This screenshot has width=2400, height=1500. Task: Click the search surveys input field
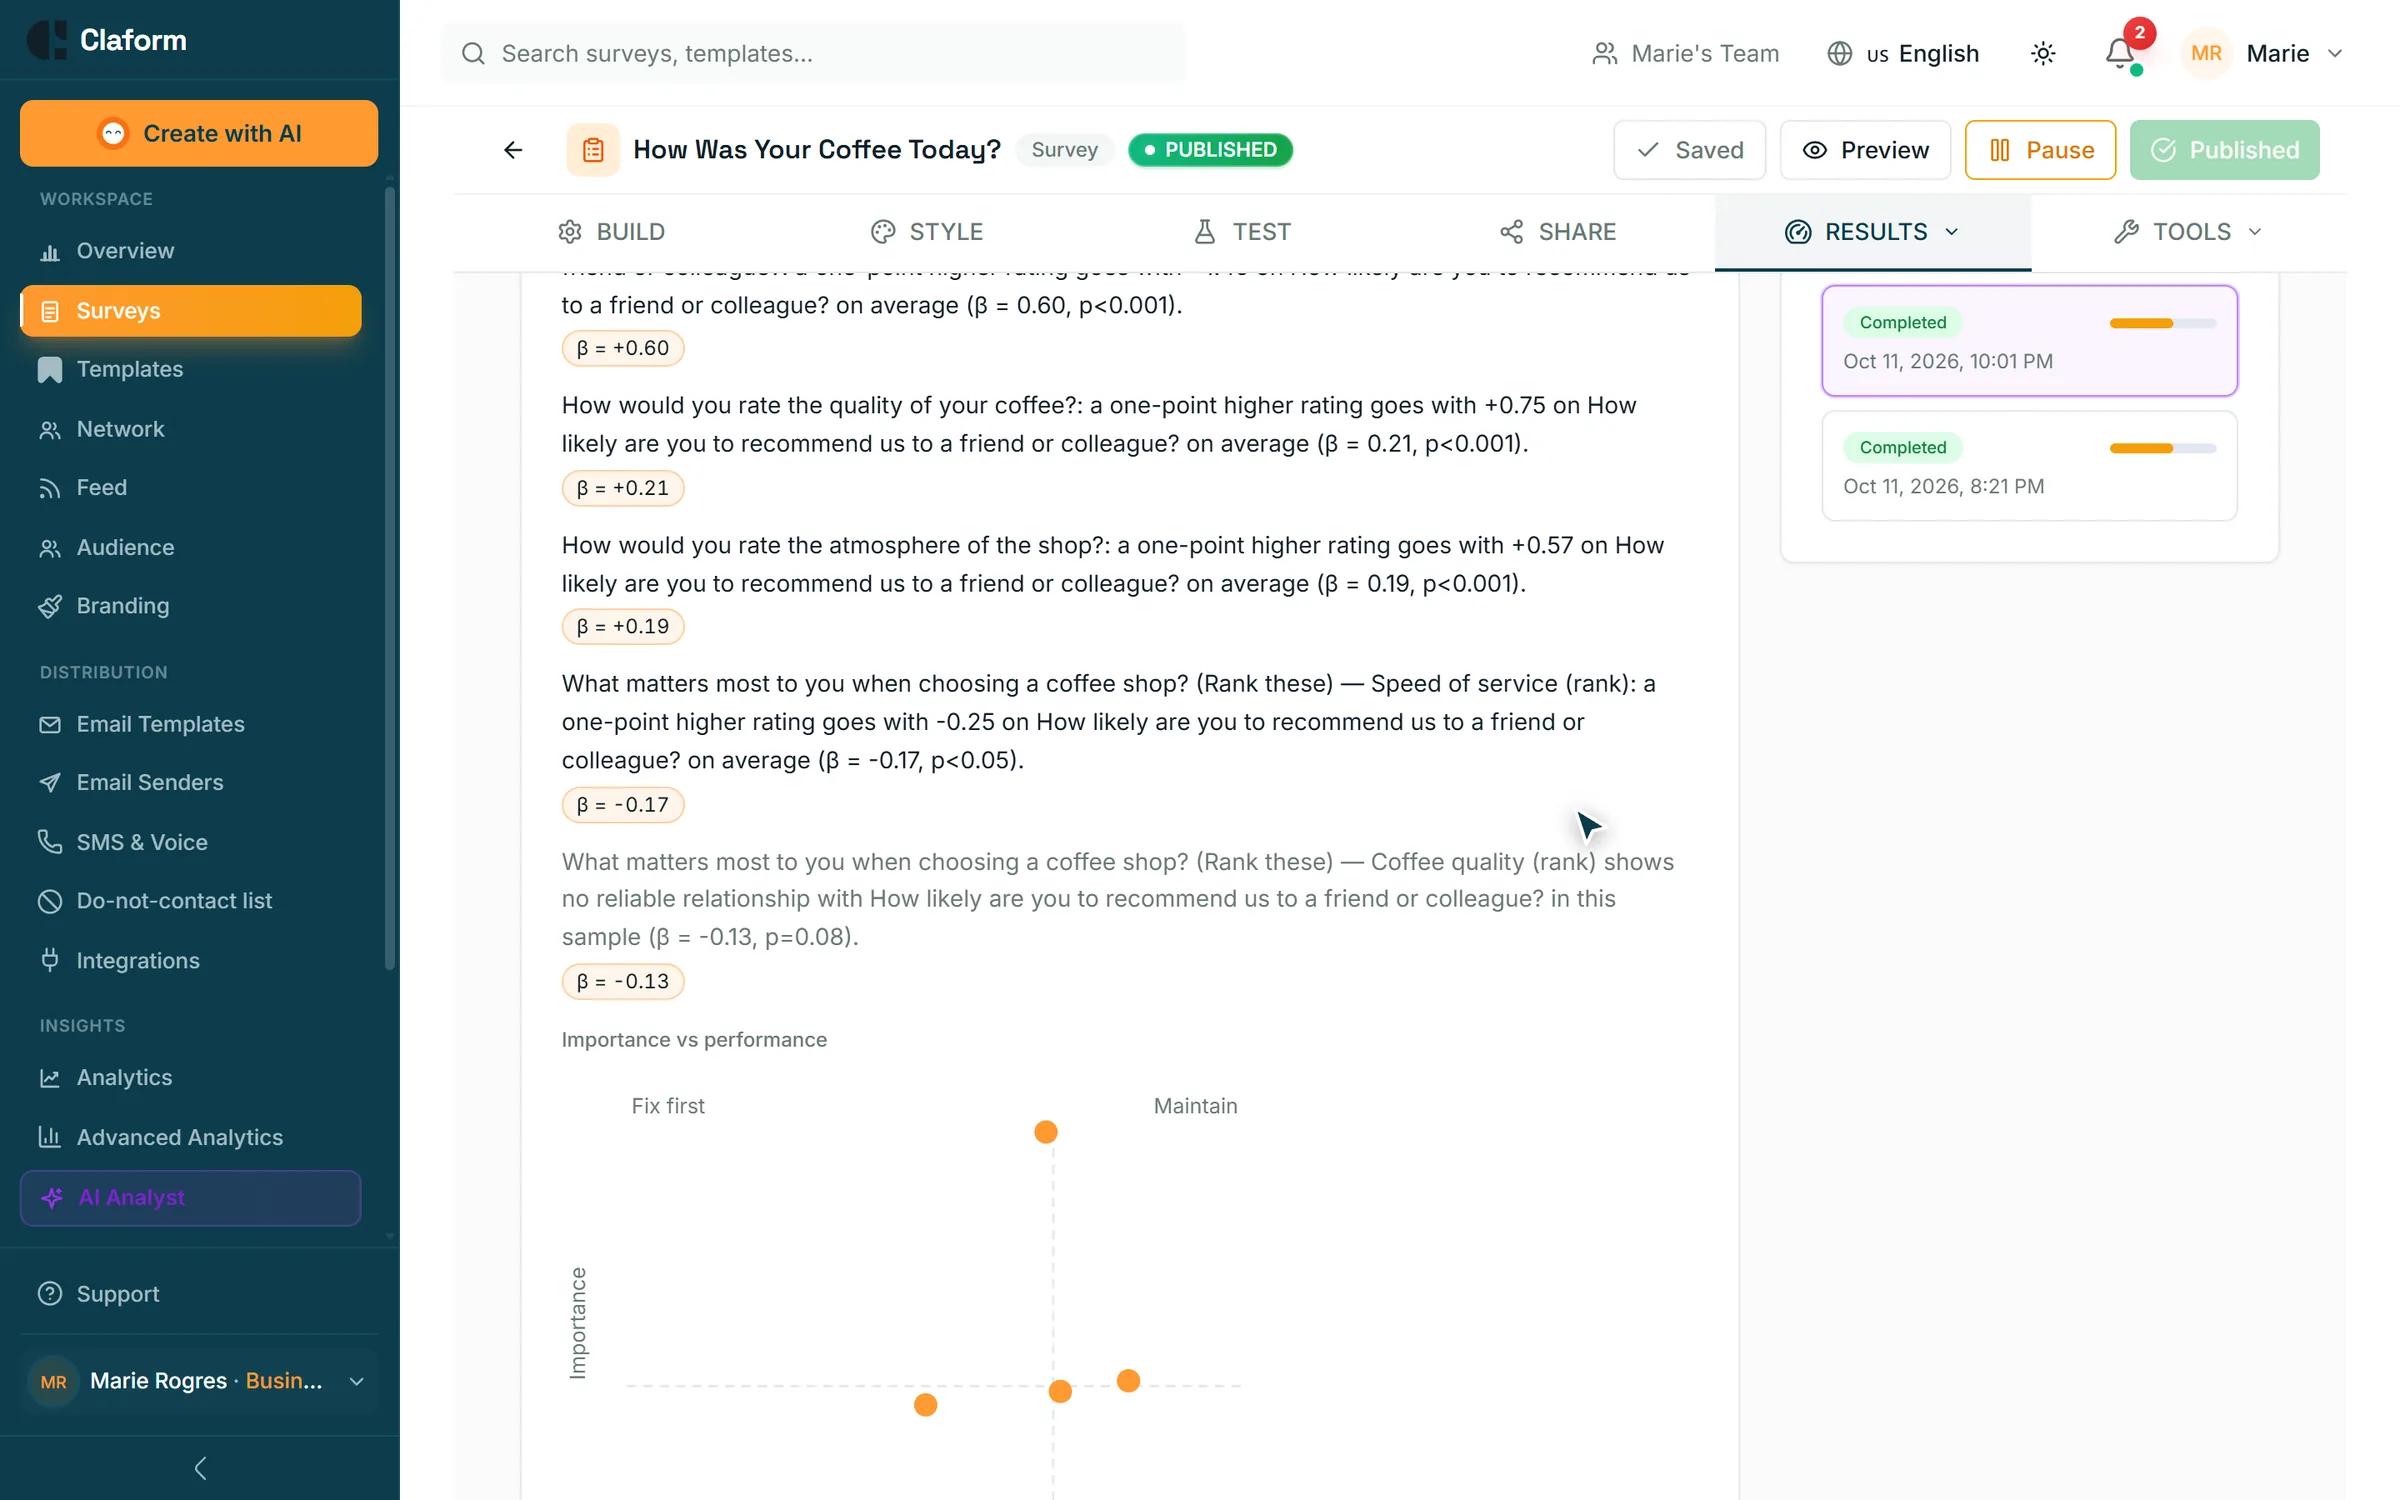tap(812, 53)
